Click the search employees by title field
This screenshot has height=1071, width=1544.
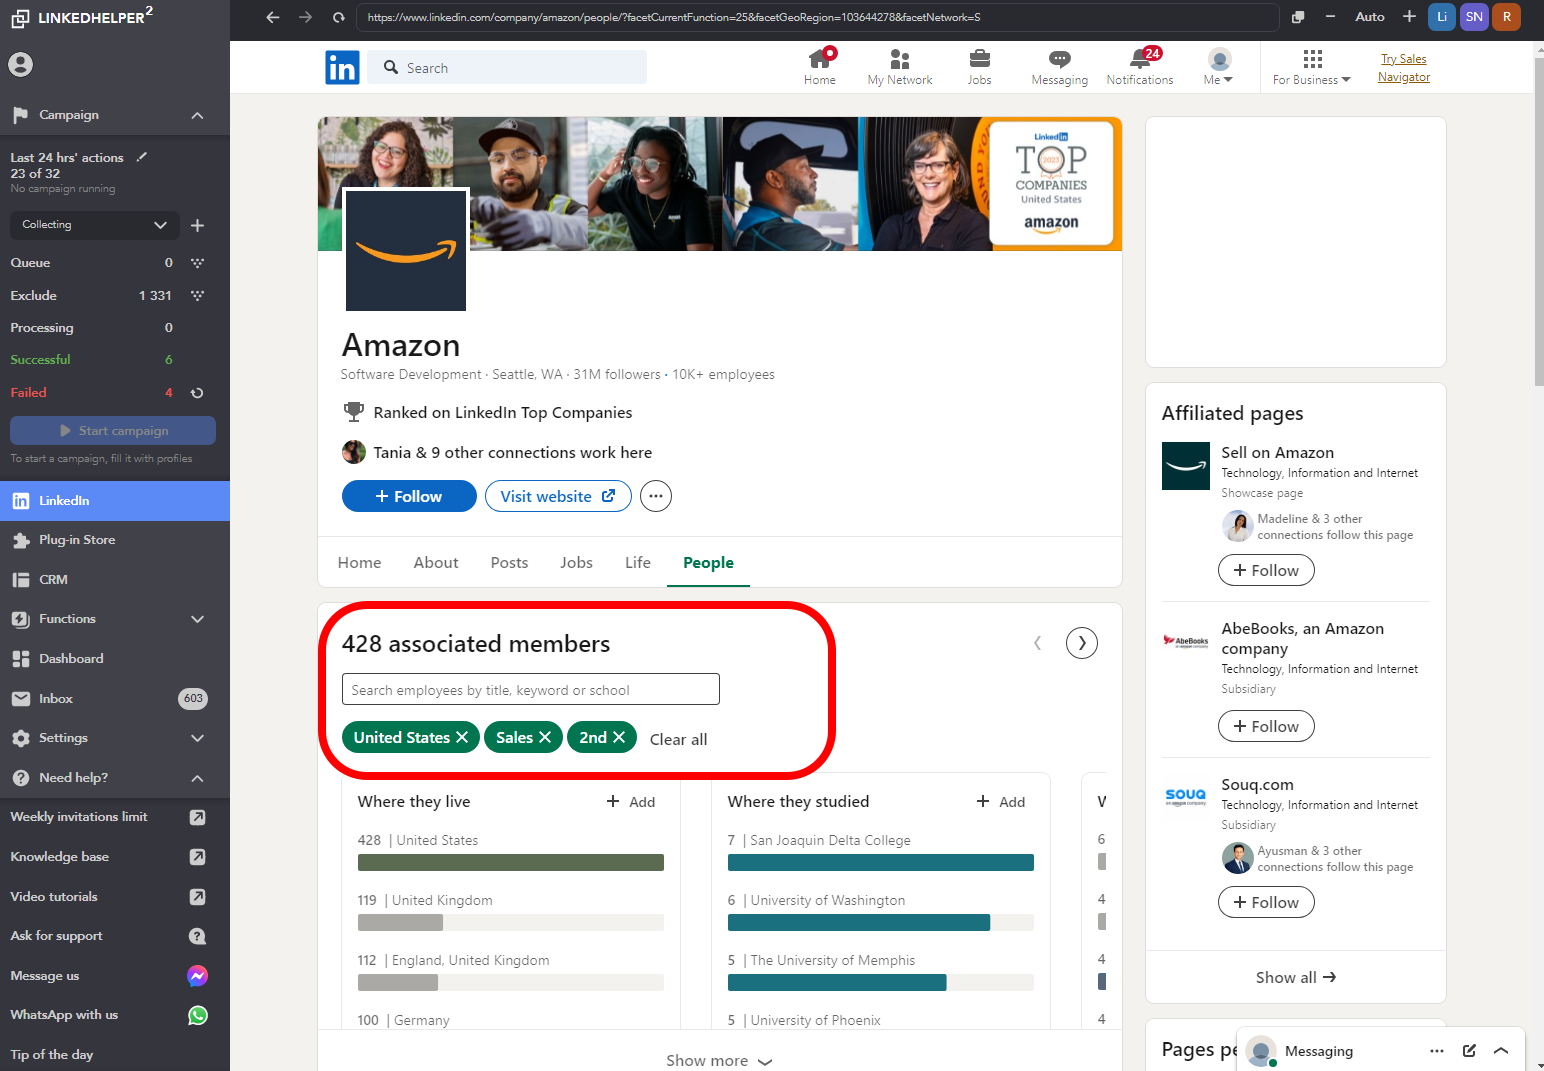(530, 690)
